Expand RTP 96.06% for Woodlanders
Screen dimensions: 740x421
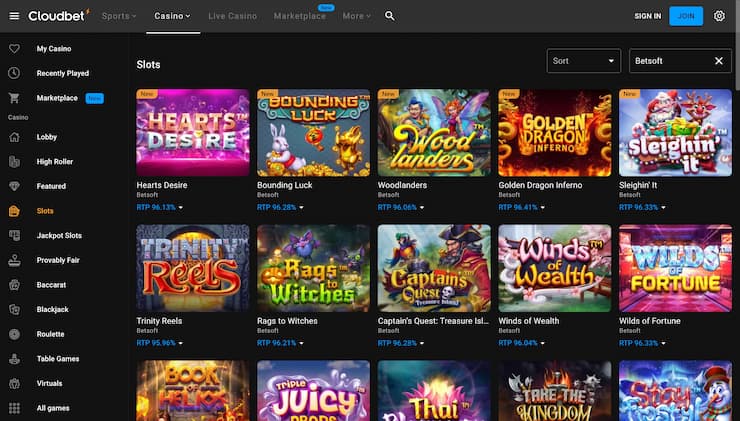coord(401,207)
